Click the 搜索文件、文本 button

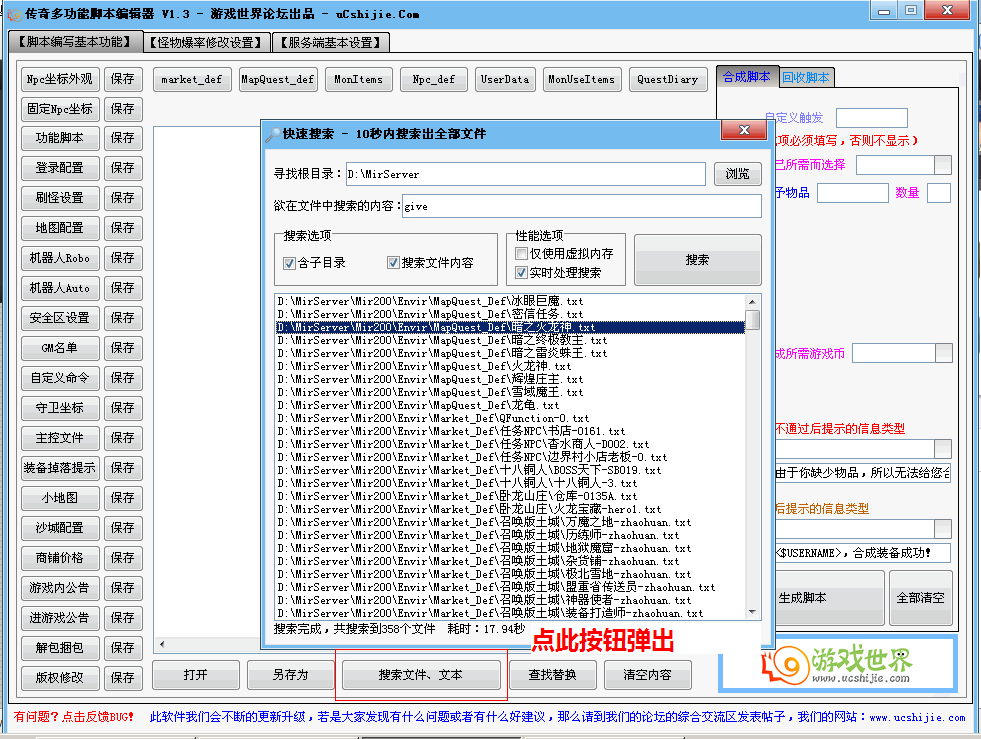coord(420,675)
